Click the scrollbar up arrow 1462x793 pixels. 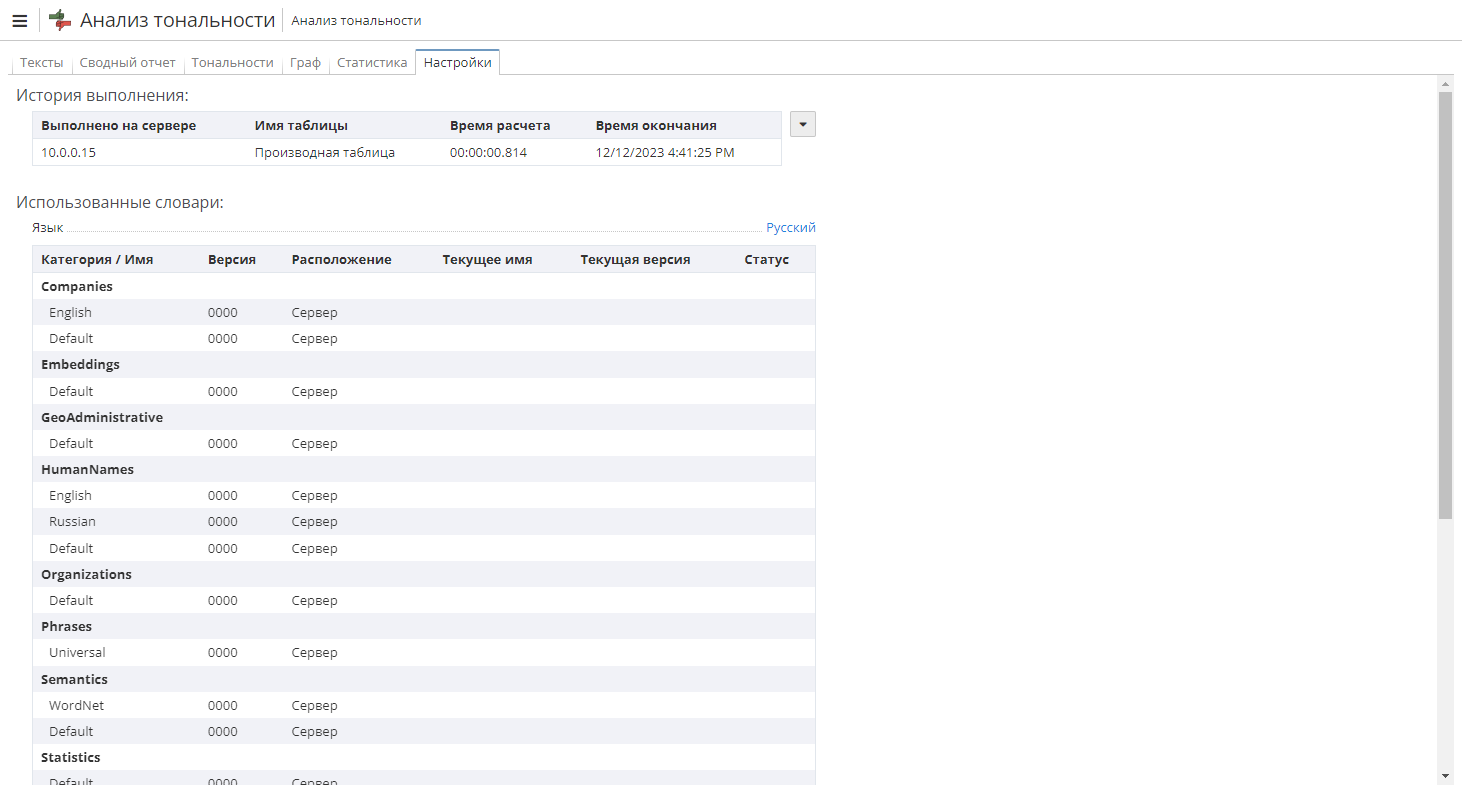[x=1445, y=83]
